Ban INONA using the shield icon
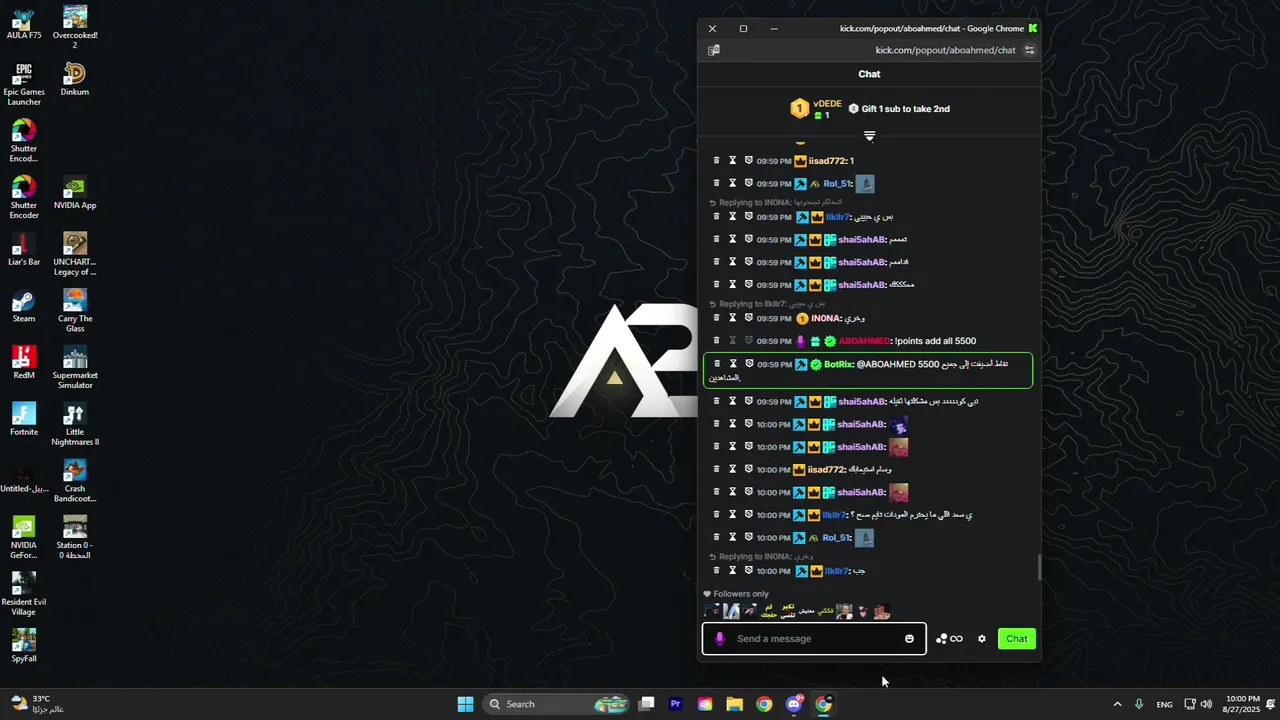 pyautogui.click(x=748, y=318)
